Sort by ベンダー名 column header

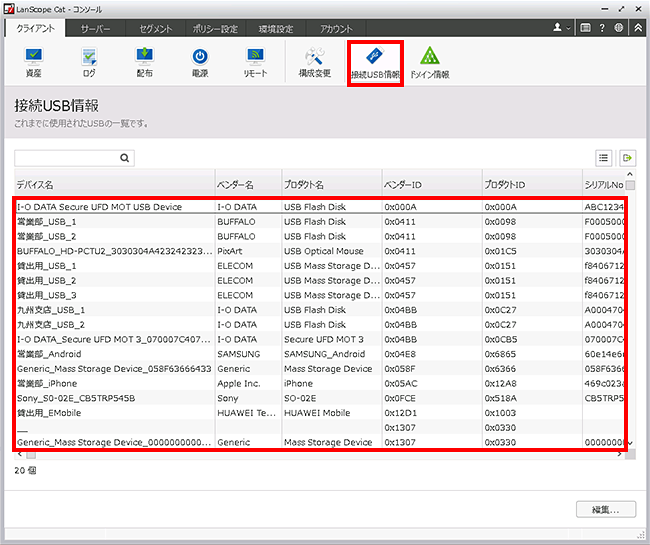(x=248, y=185)
